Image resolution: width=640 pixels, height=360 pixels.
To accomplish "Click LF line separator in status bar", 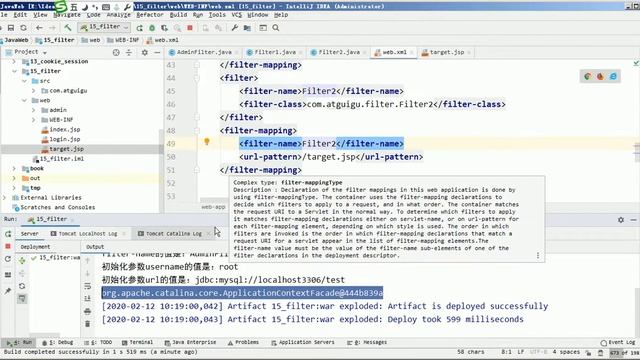I will pos(520,352).
